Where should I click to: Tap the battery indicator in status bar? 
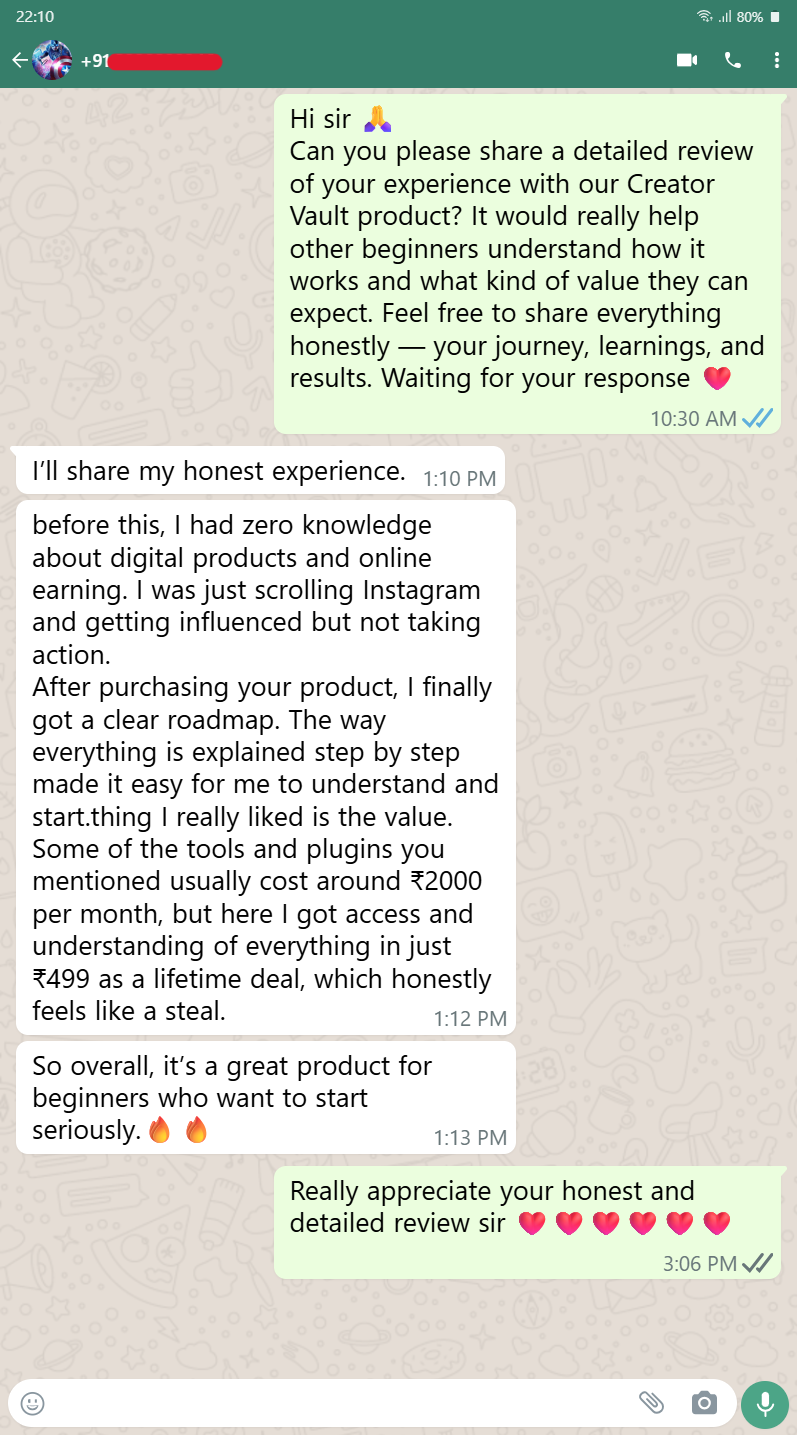pyautogui.click(x=775, y=17)
